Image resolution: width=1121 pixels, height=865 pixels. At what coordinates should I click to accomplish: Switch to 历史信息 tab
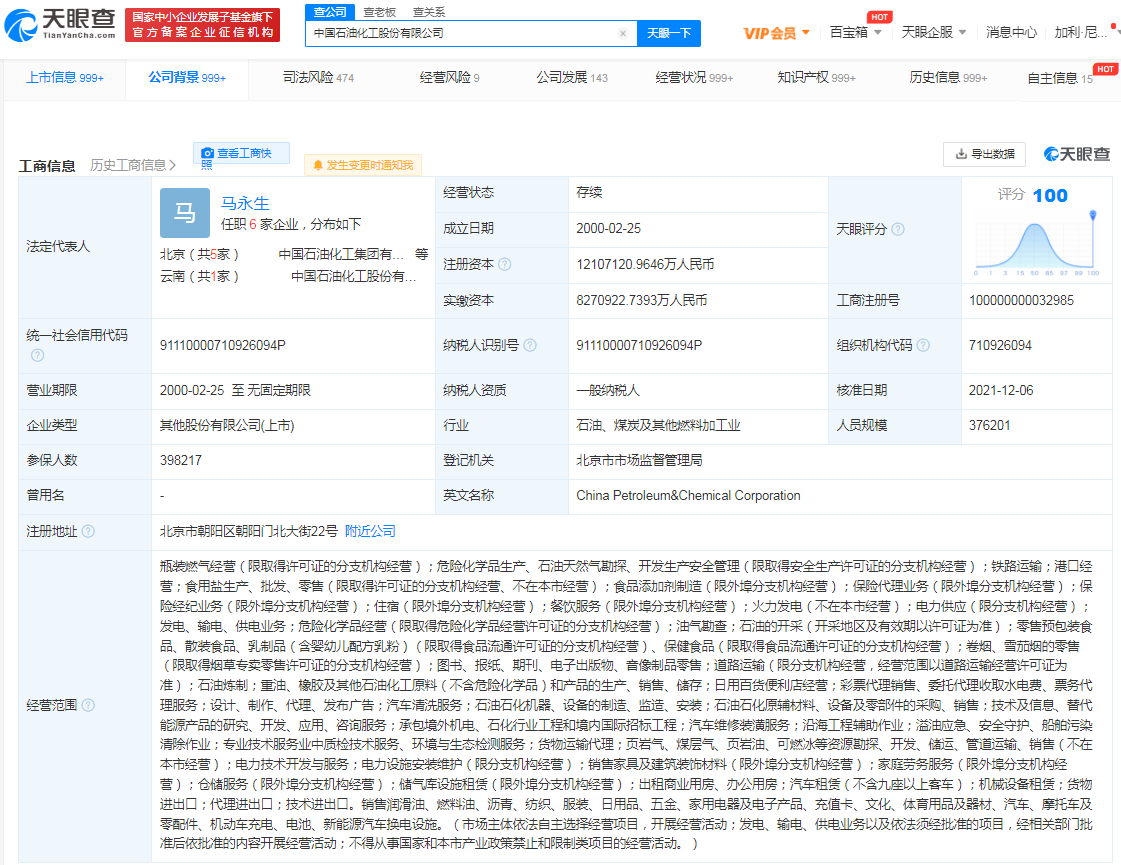click(x=948, y=78)
